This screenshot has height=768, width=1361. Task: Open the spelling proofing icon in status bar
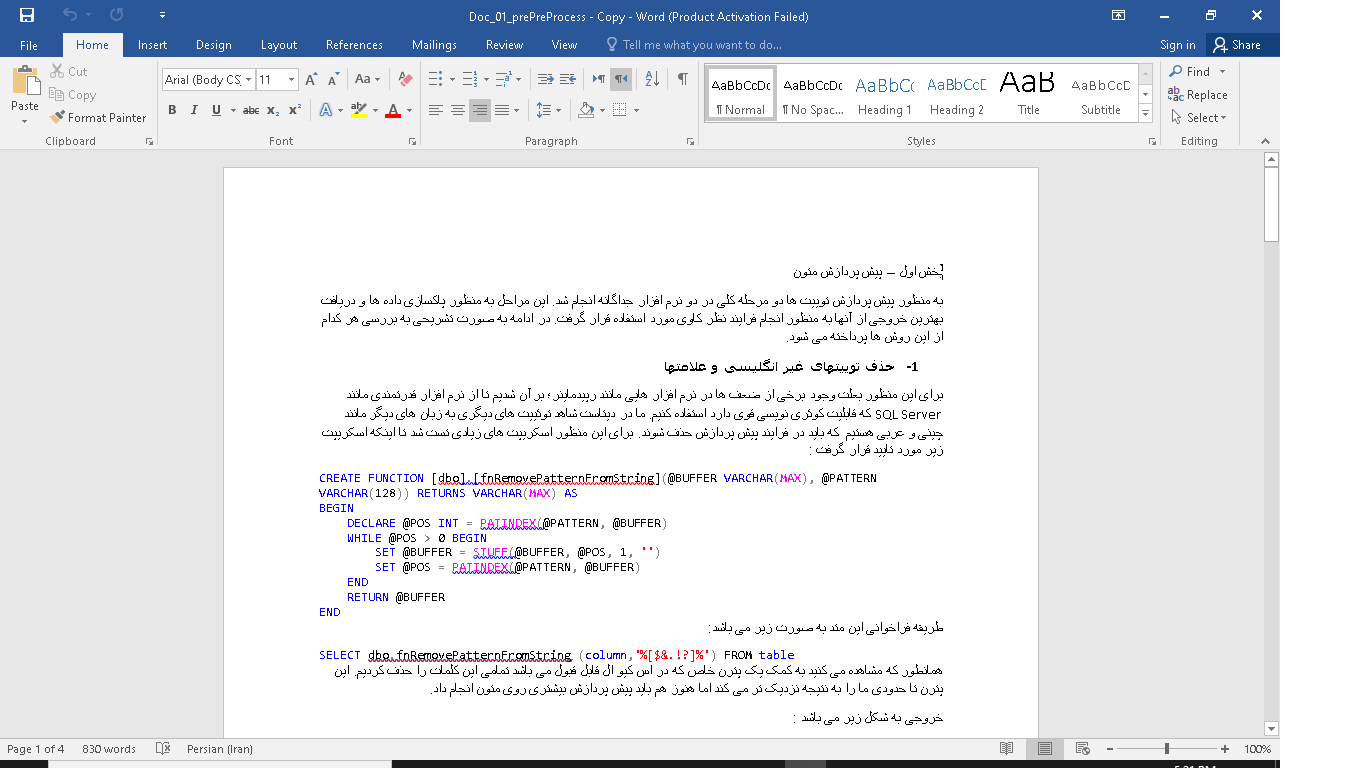click(x=163, y=749)
